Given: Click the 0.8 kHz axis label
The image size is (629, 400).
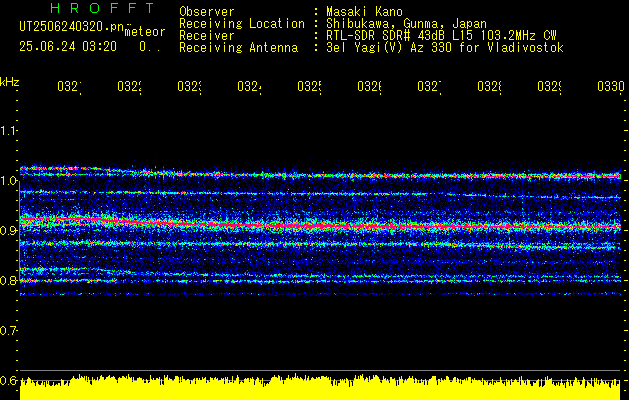Looking at the screenshot, I should point(8,280).
